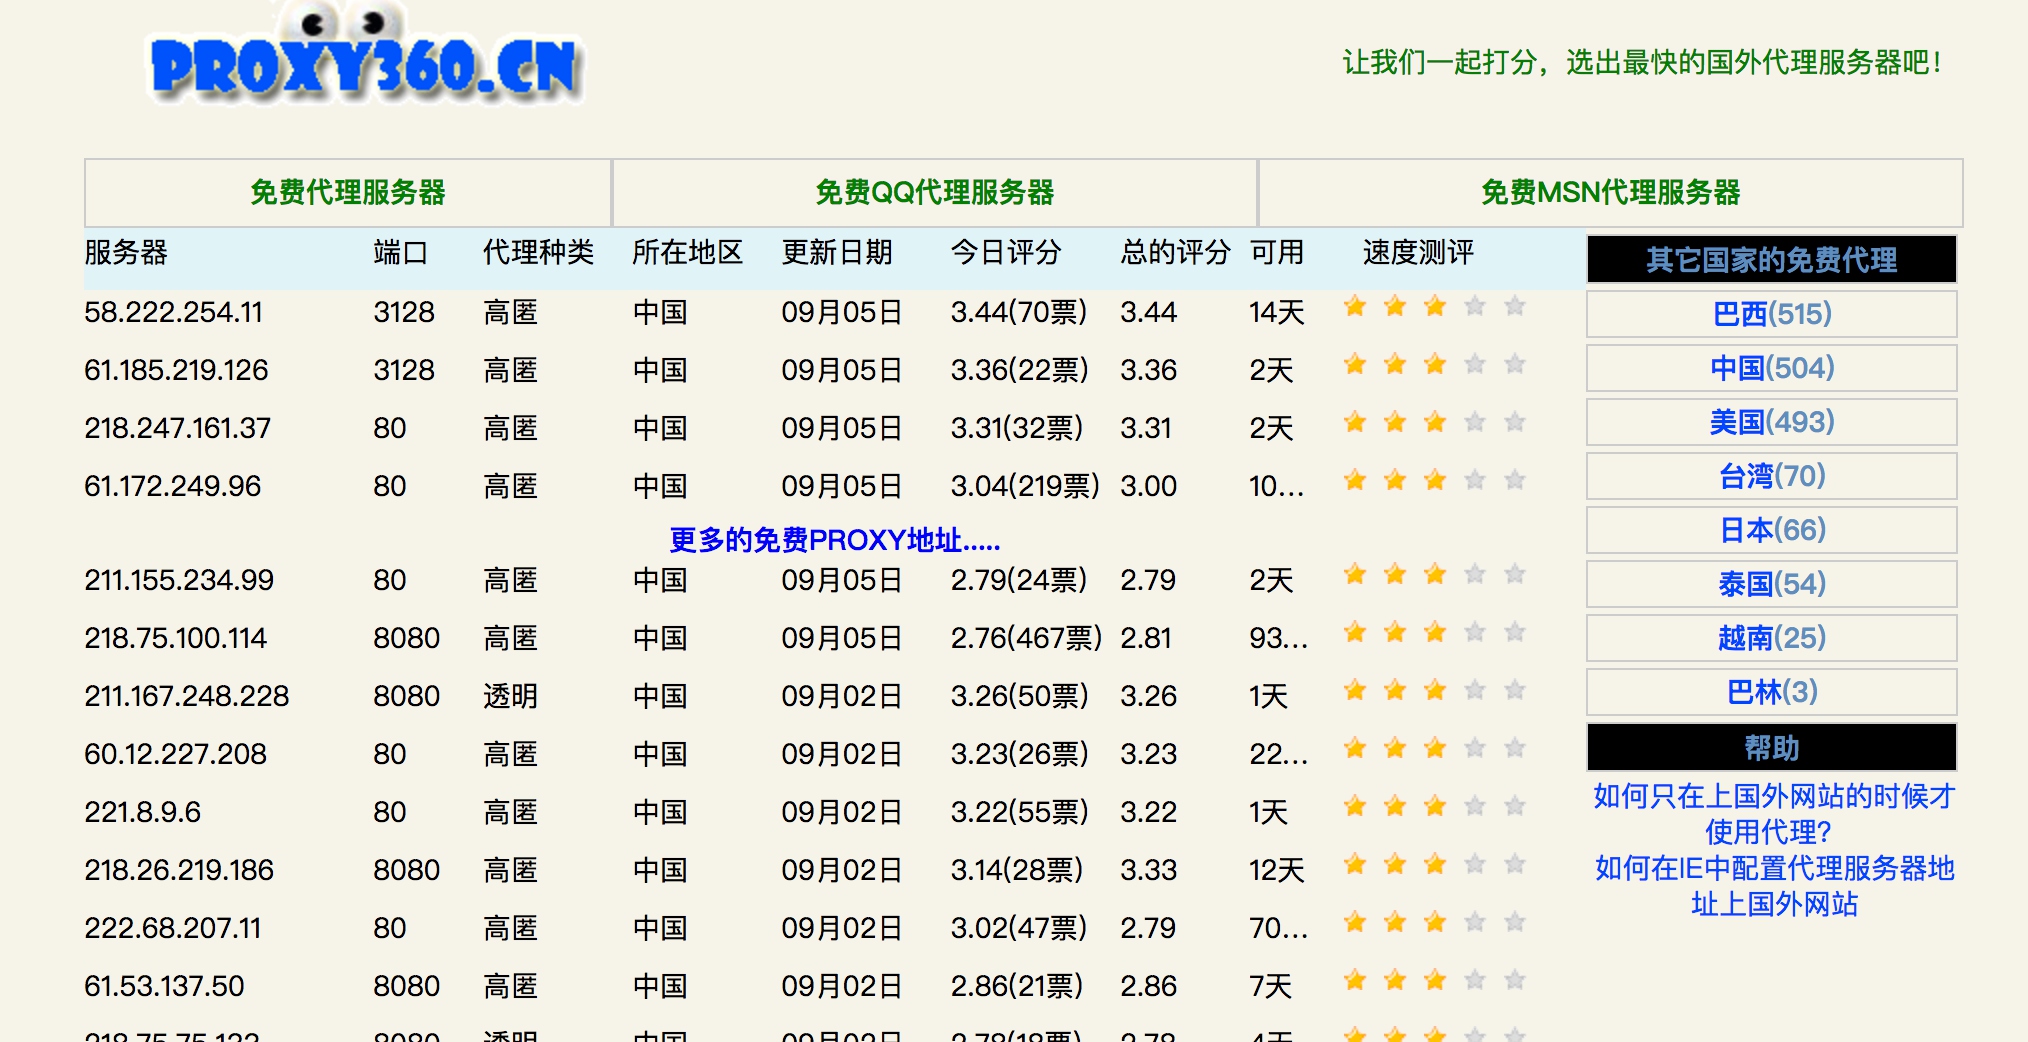Screen dimensions: 2028x1042
Task: Click the 总的评分 column header
Action: point(1175,252)
